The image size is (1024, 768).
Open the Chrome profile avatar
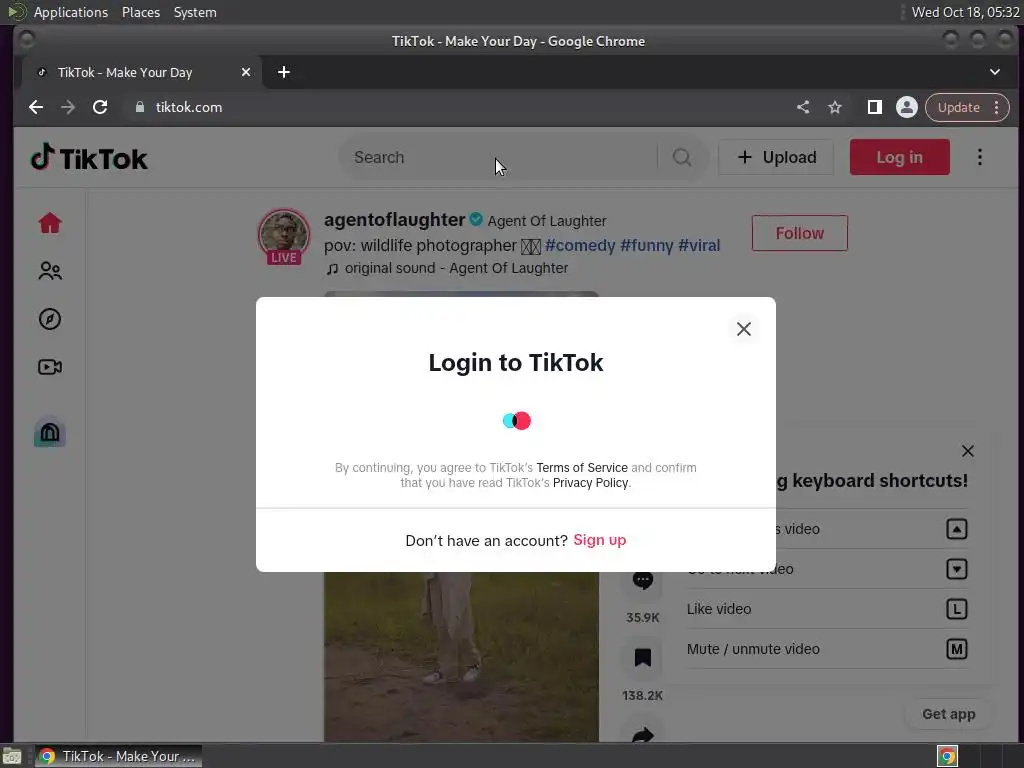pyautogui.click(x=906, y=107)
